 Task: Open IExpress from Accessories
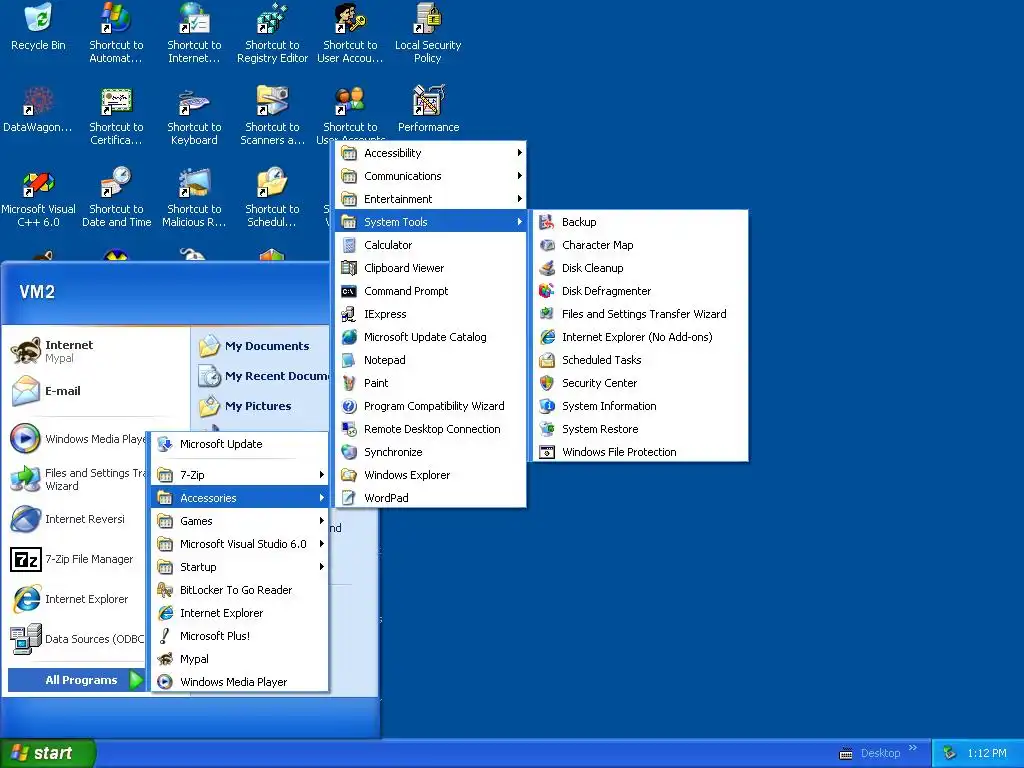coord(431,314)
